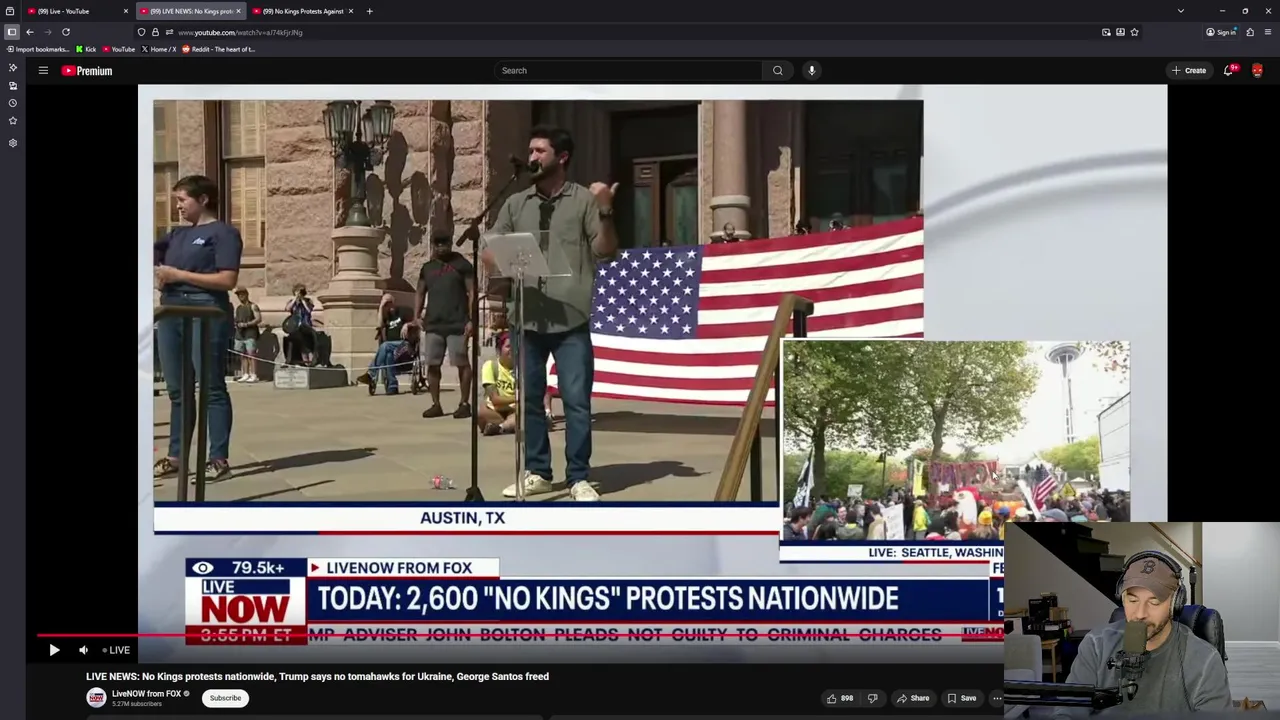Open the YouTube hamburger guide menu
This screenshot has width=1280, height=720.
click(43, 70)
